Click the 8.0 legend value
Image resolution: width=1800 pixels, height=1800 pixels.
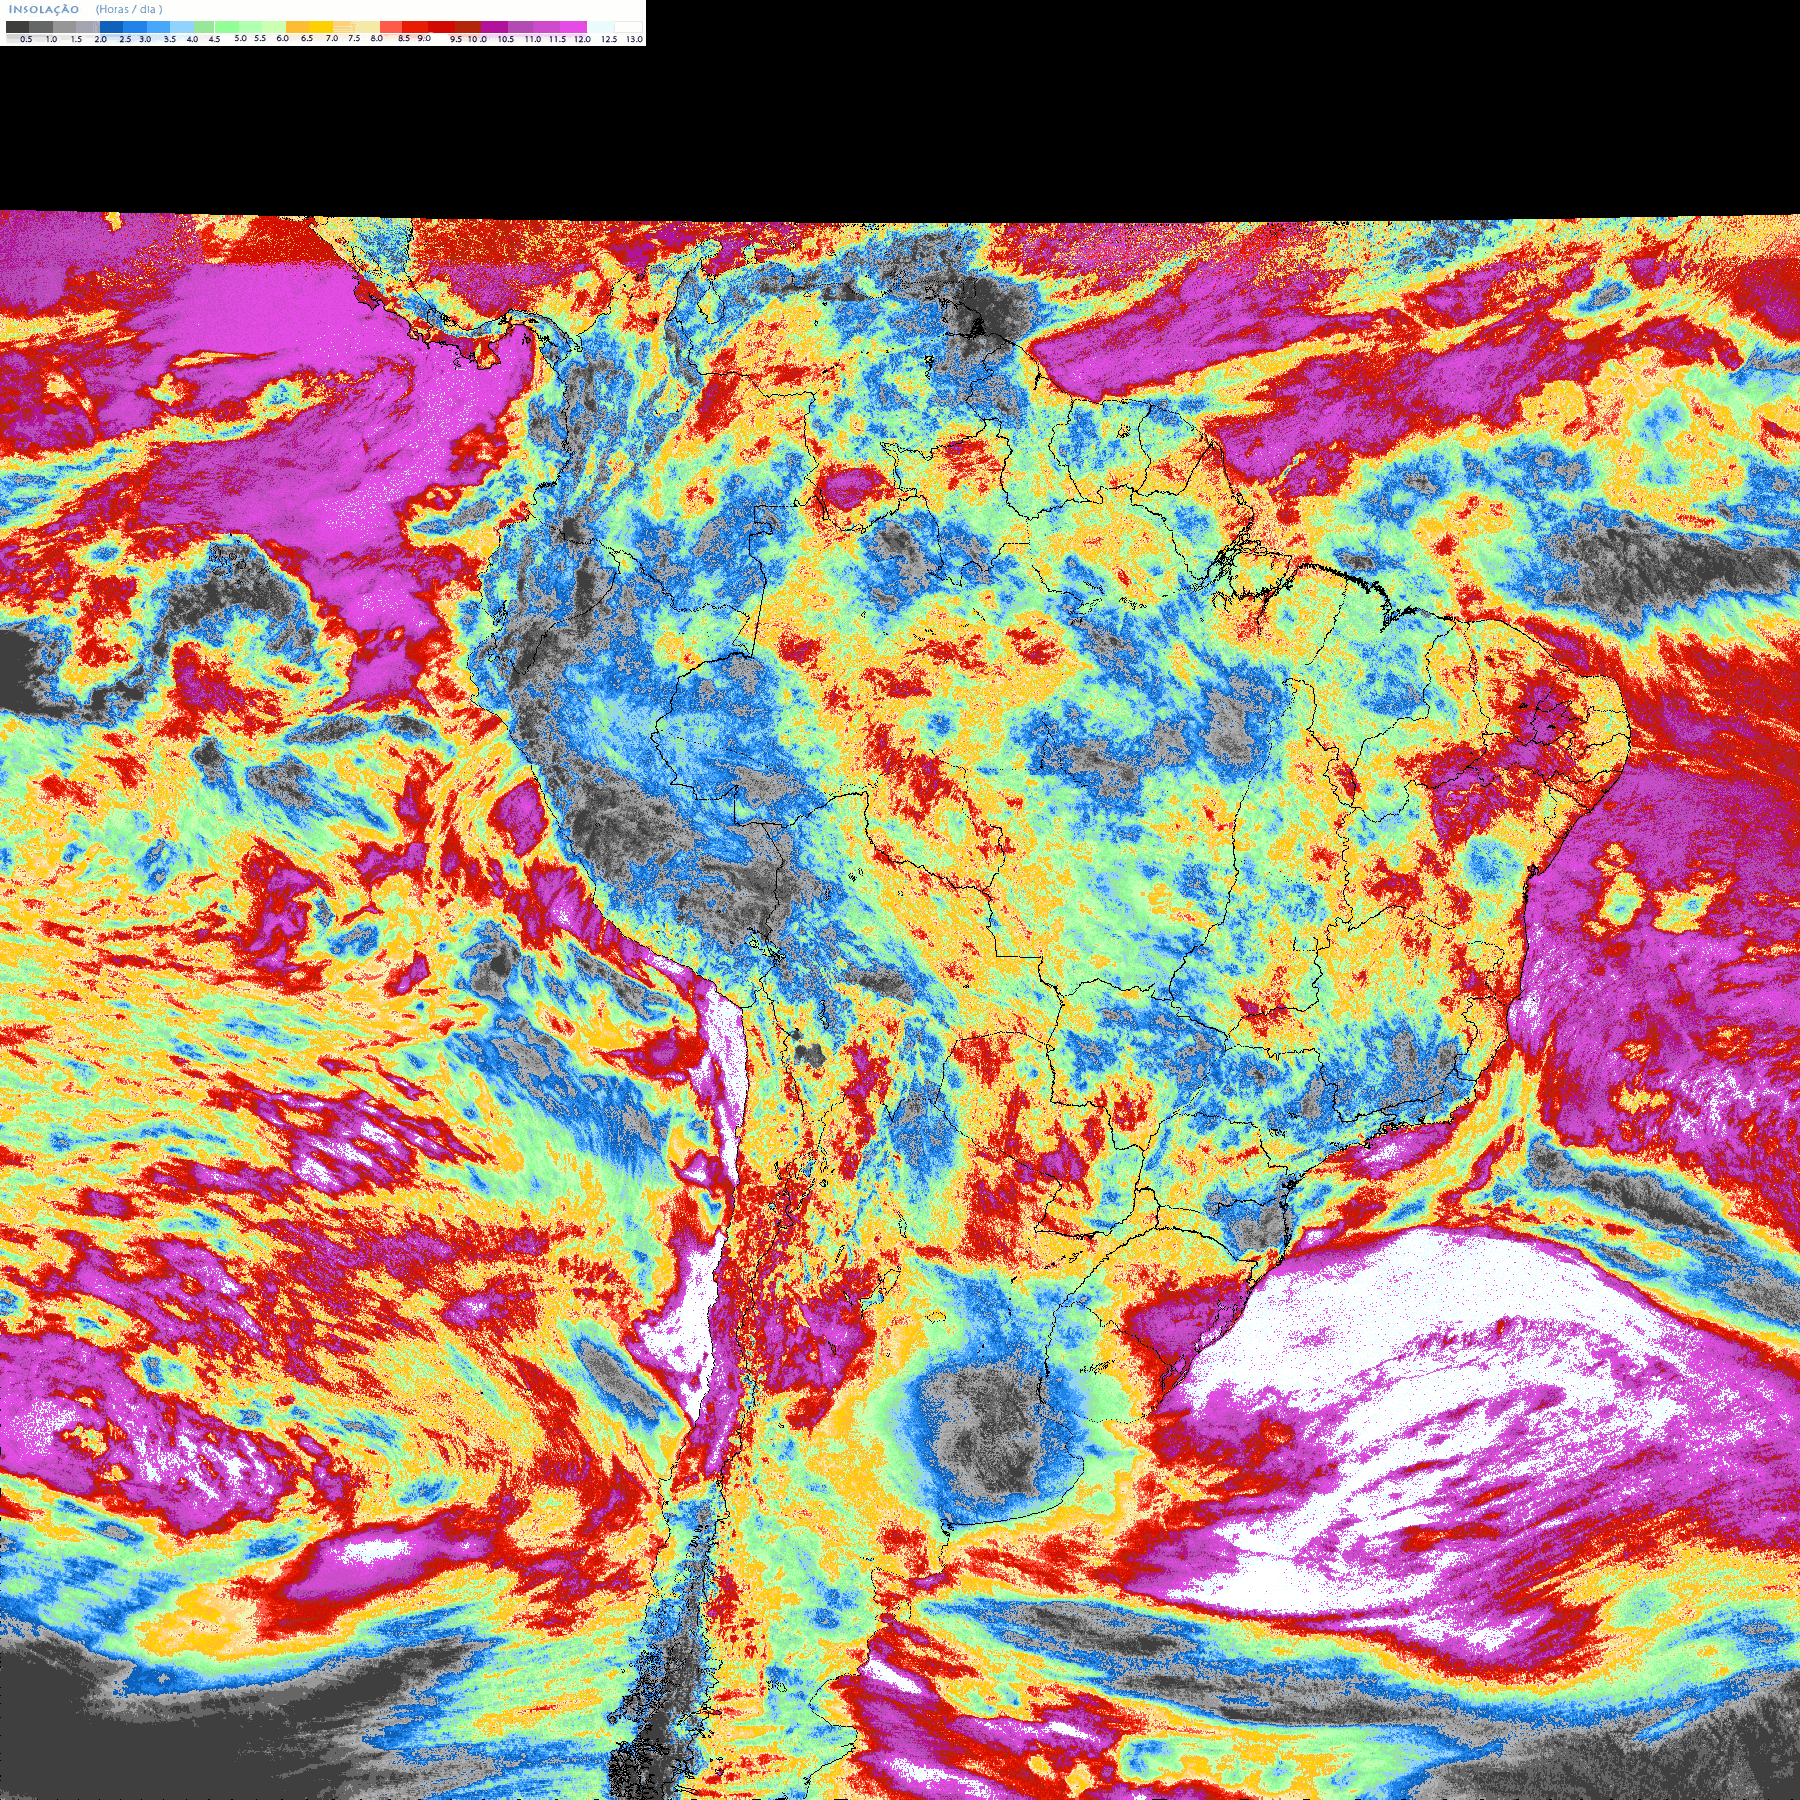[376, 38]
